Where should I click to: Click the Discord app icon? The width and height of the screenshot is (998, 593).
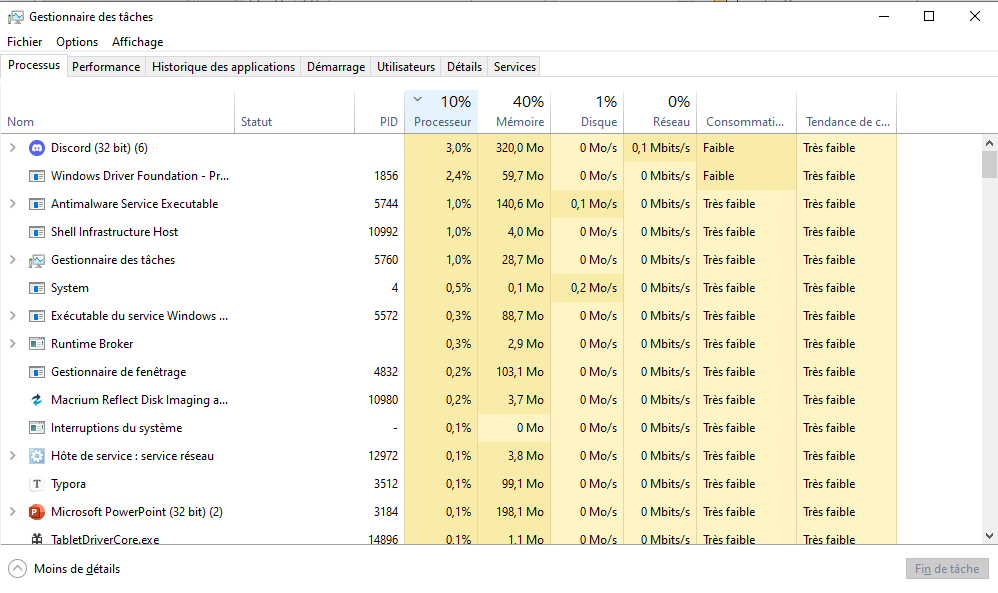pos(37,148)
